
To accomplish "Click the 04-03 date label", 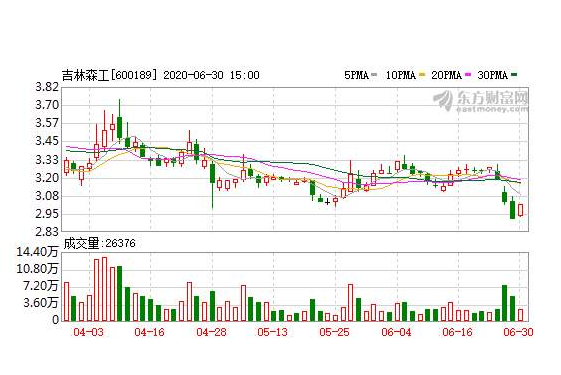I will coord(88,332).
